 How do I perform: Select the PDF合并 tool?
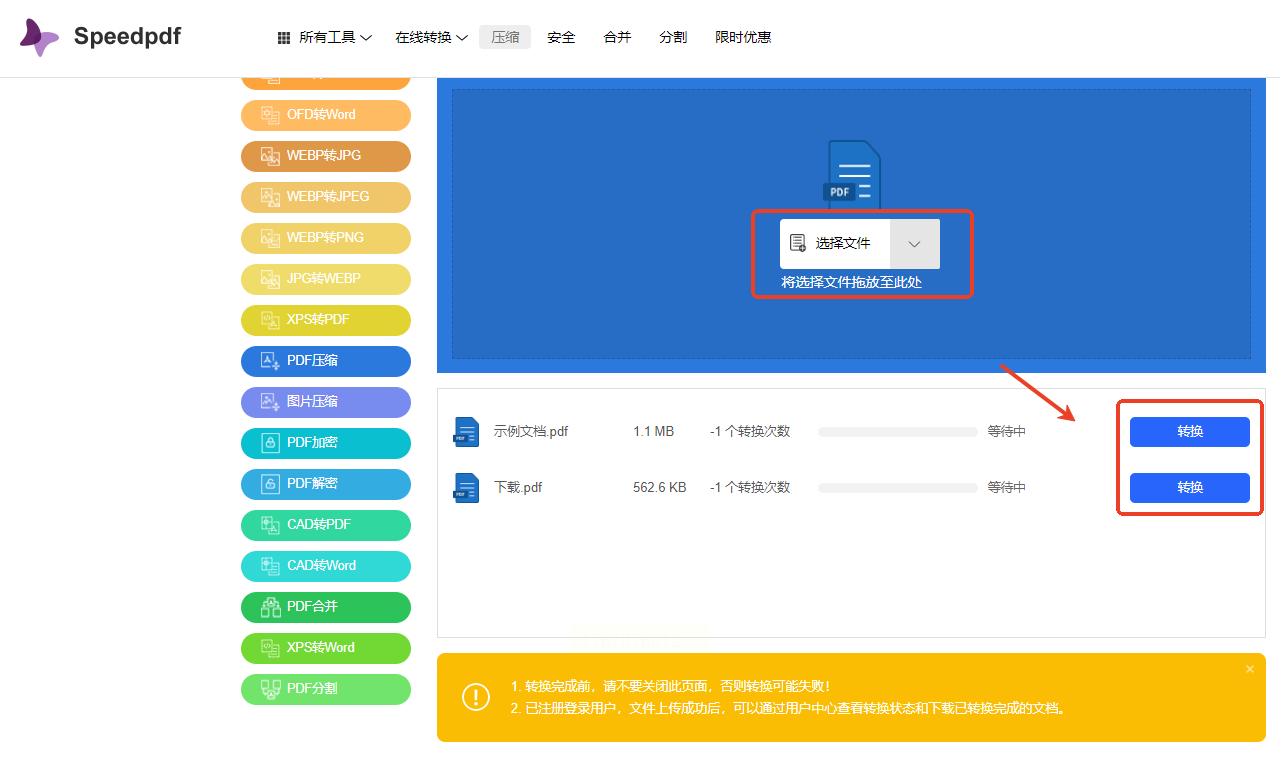(326, 607)
